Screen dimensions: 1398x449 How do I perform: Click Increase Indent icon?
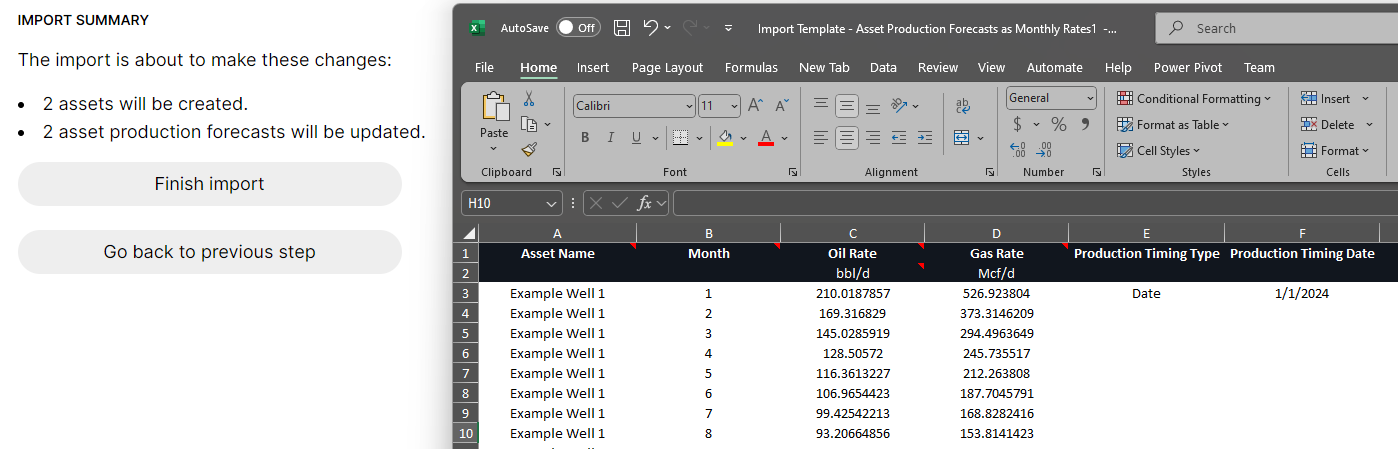pyautogui.click(x=925, y=138)
